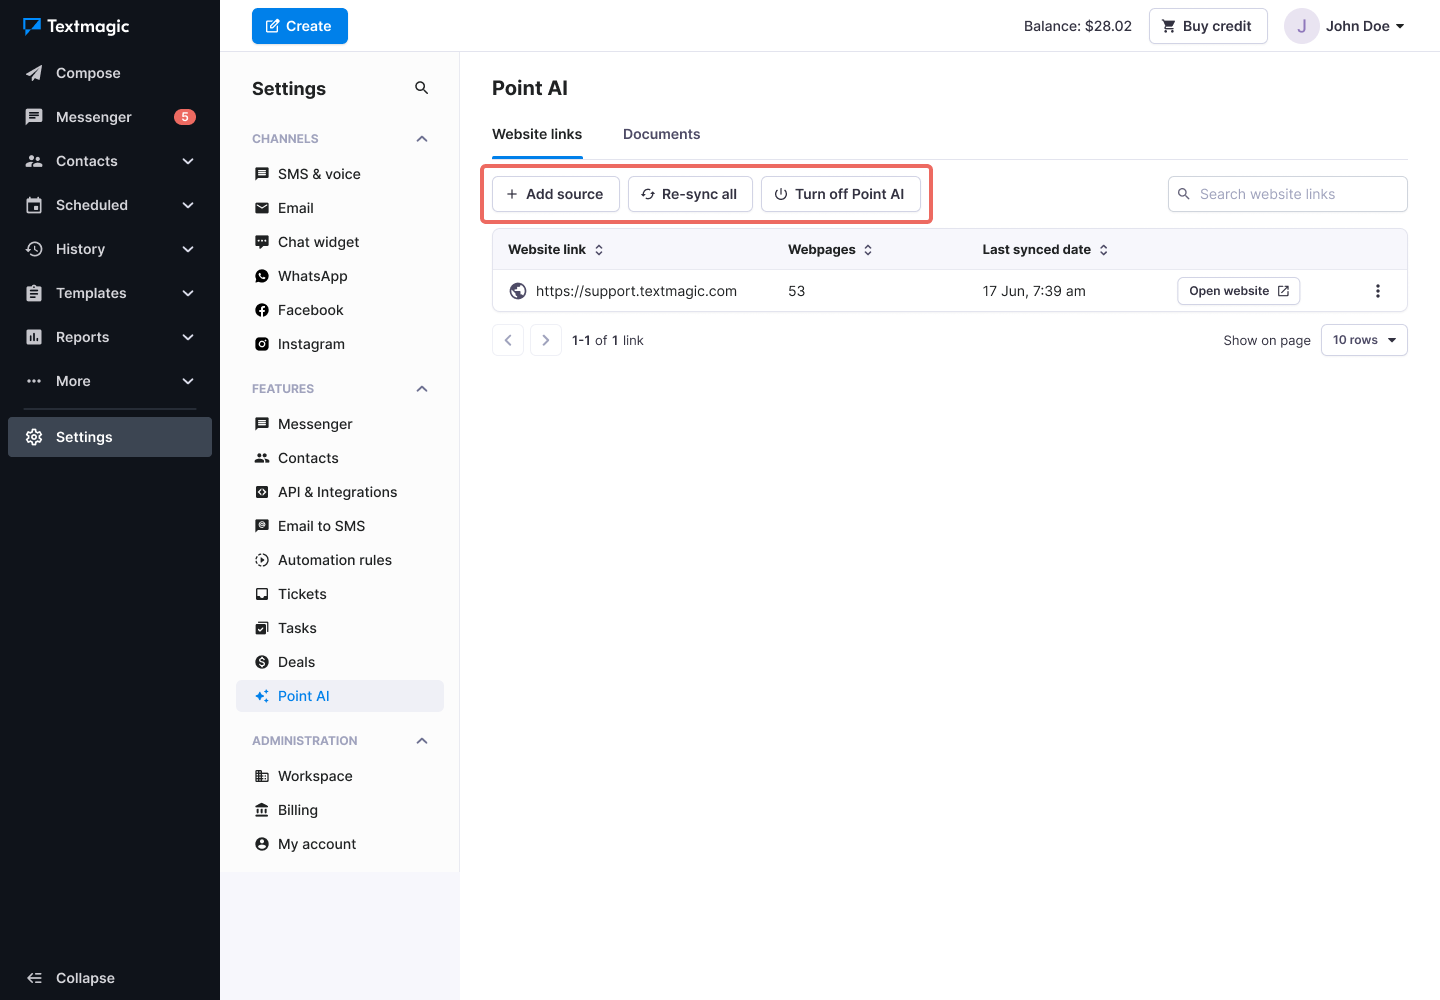Open the 10 rows dropdown
Screen dimensions: 1440x1000
pyautogui.click(x=1364, y=340)
